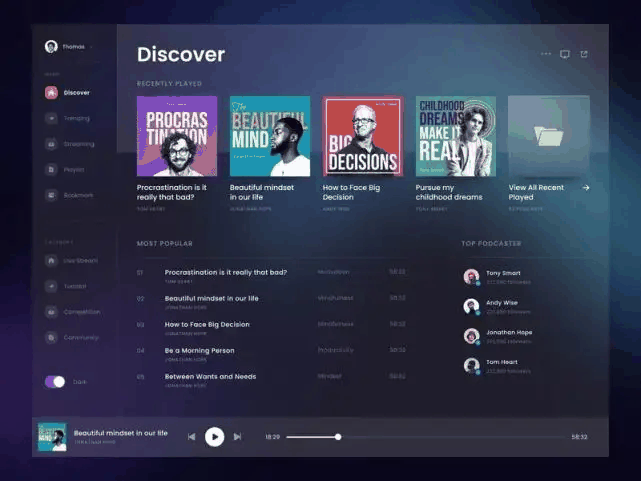Toggle the Dark mode switch
This screenshot has width=641, height=481.
[x=55, y=382]
